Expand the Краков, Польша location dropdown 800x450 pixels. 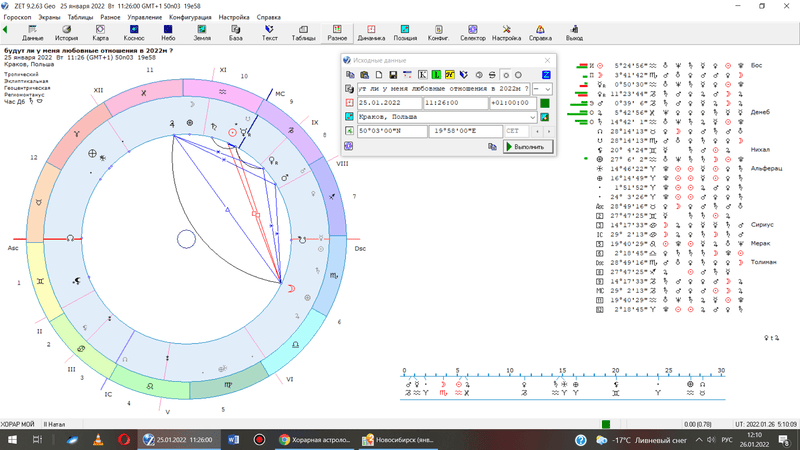533,117
